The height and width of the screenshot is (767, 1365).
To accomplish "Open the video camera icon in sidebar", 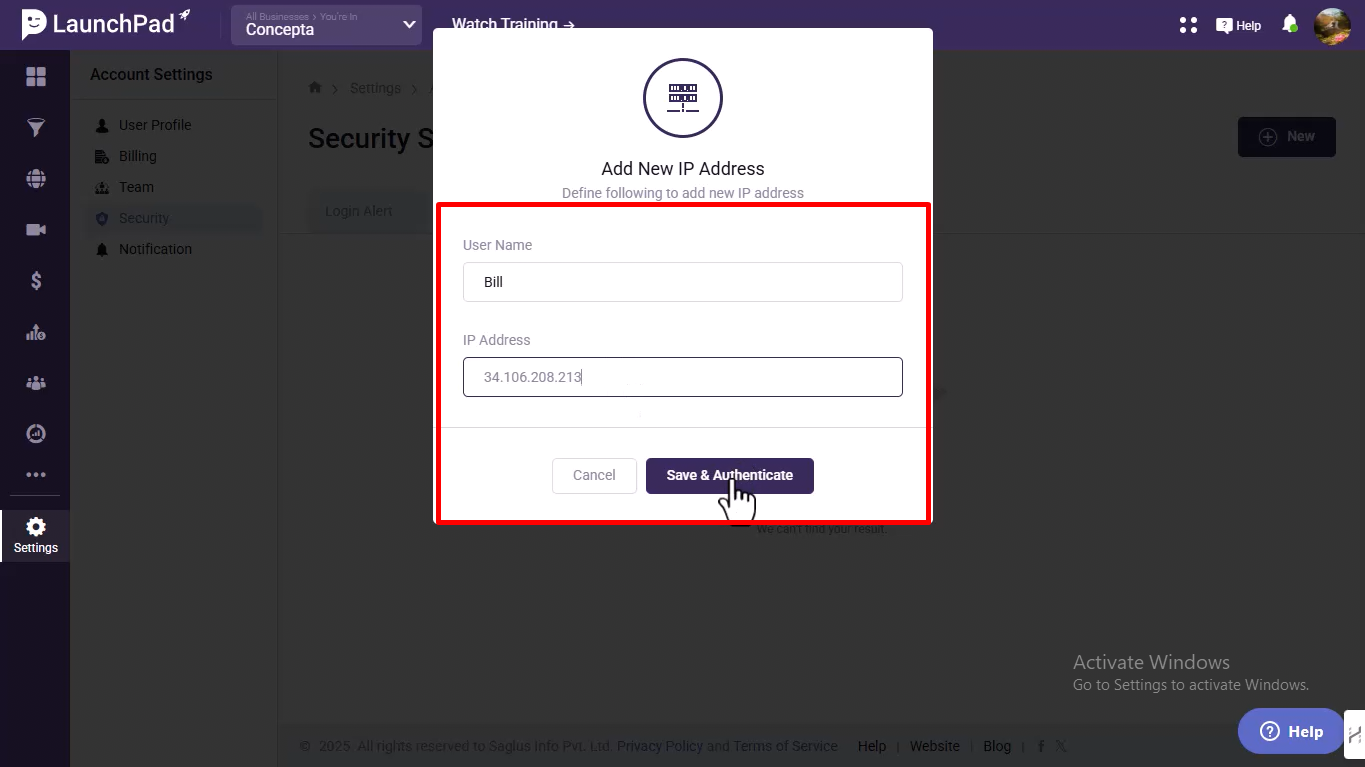I will click(x=36, y=230).
